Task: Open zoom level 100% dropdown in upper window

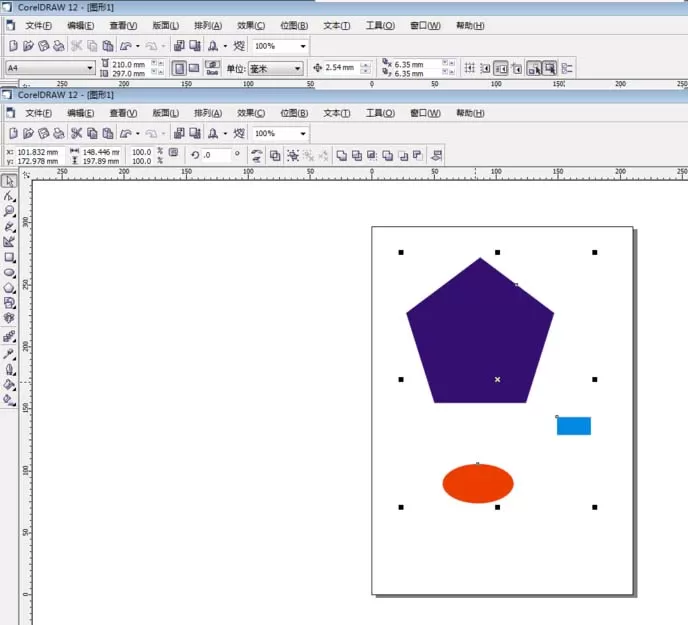Action: pos(303,46)
